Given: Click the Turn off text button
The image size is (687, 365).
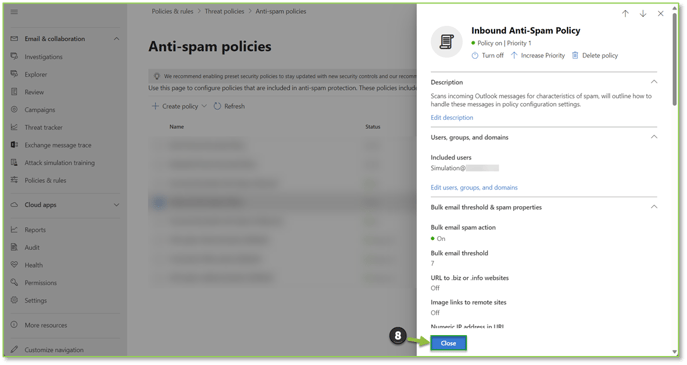Looking at the screenshot, I should [x=492, y=56].
